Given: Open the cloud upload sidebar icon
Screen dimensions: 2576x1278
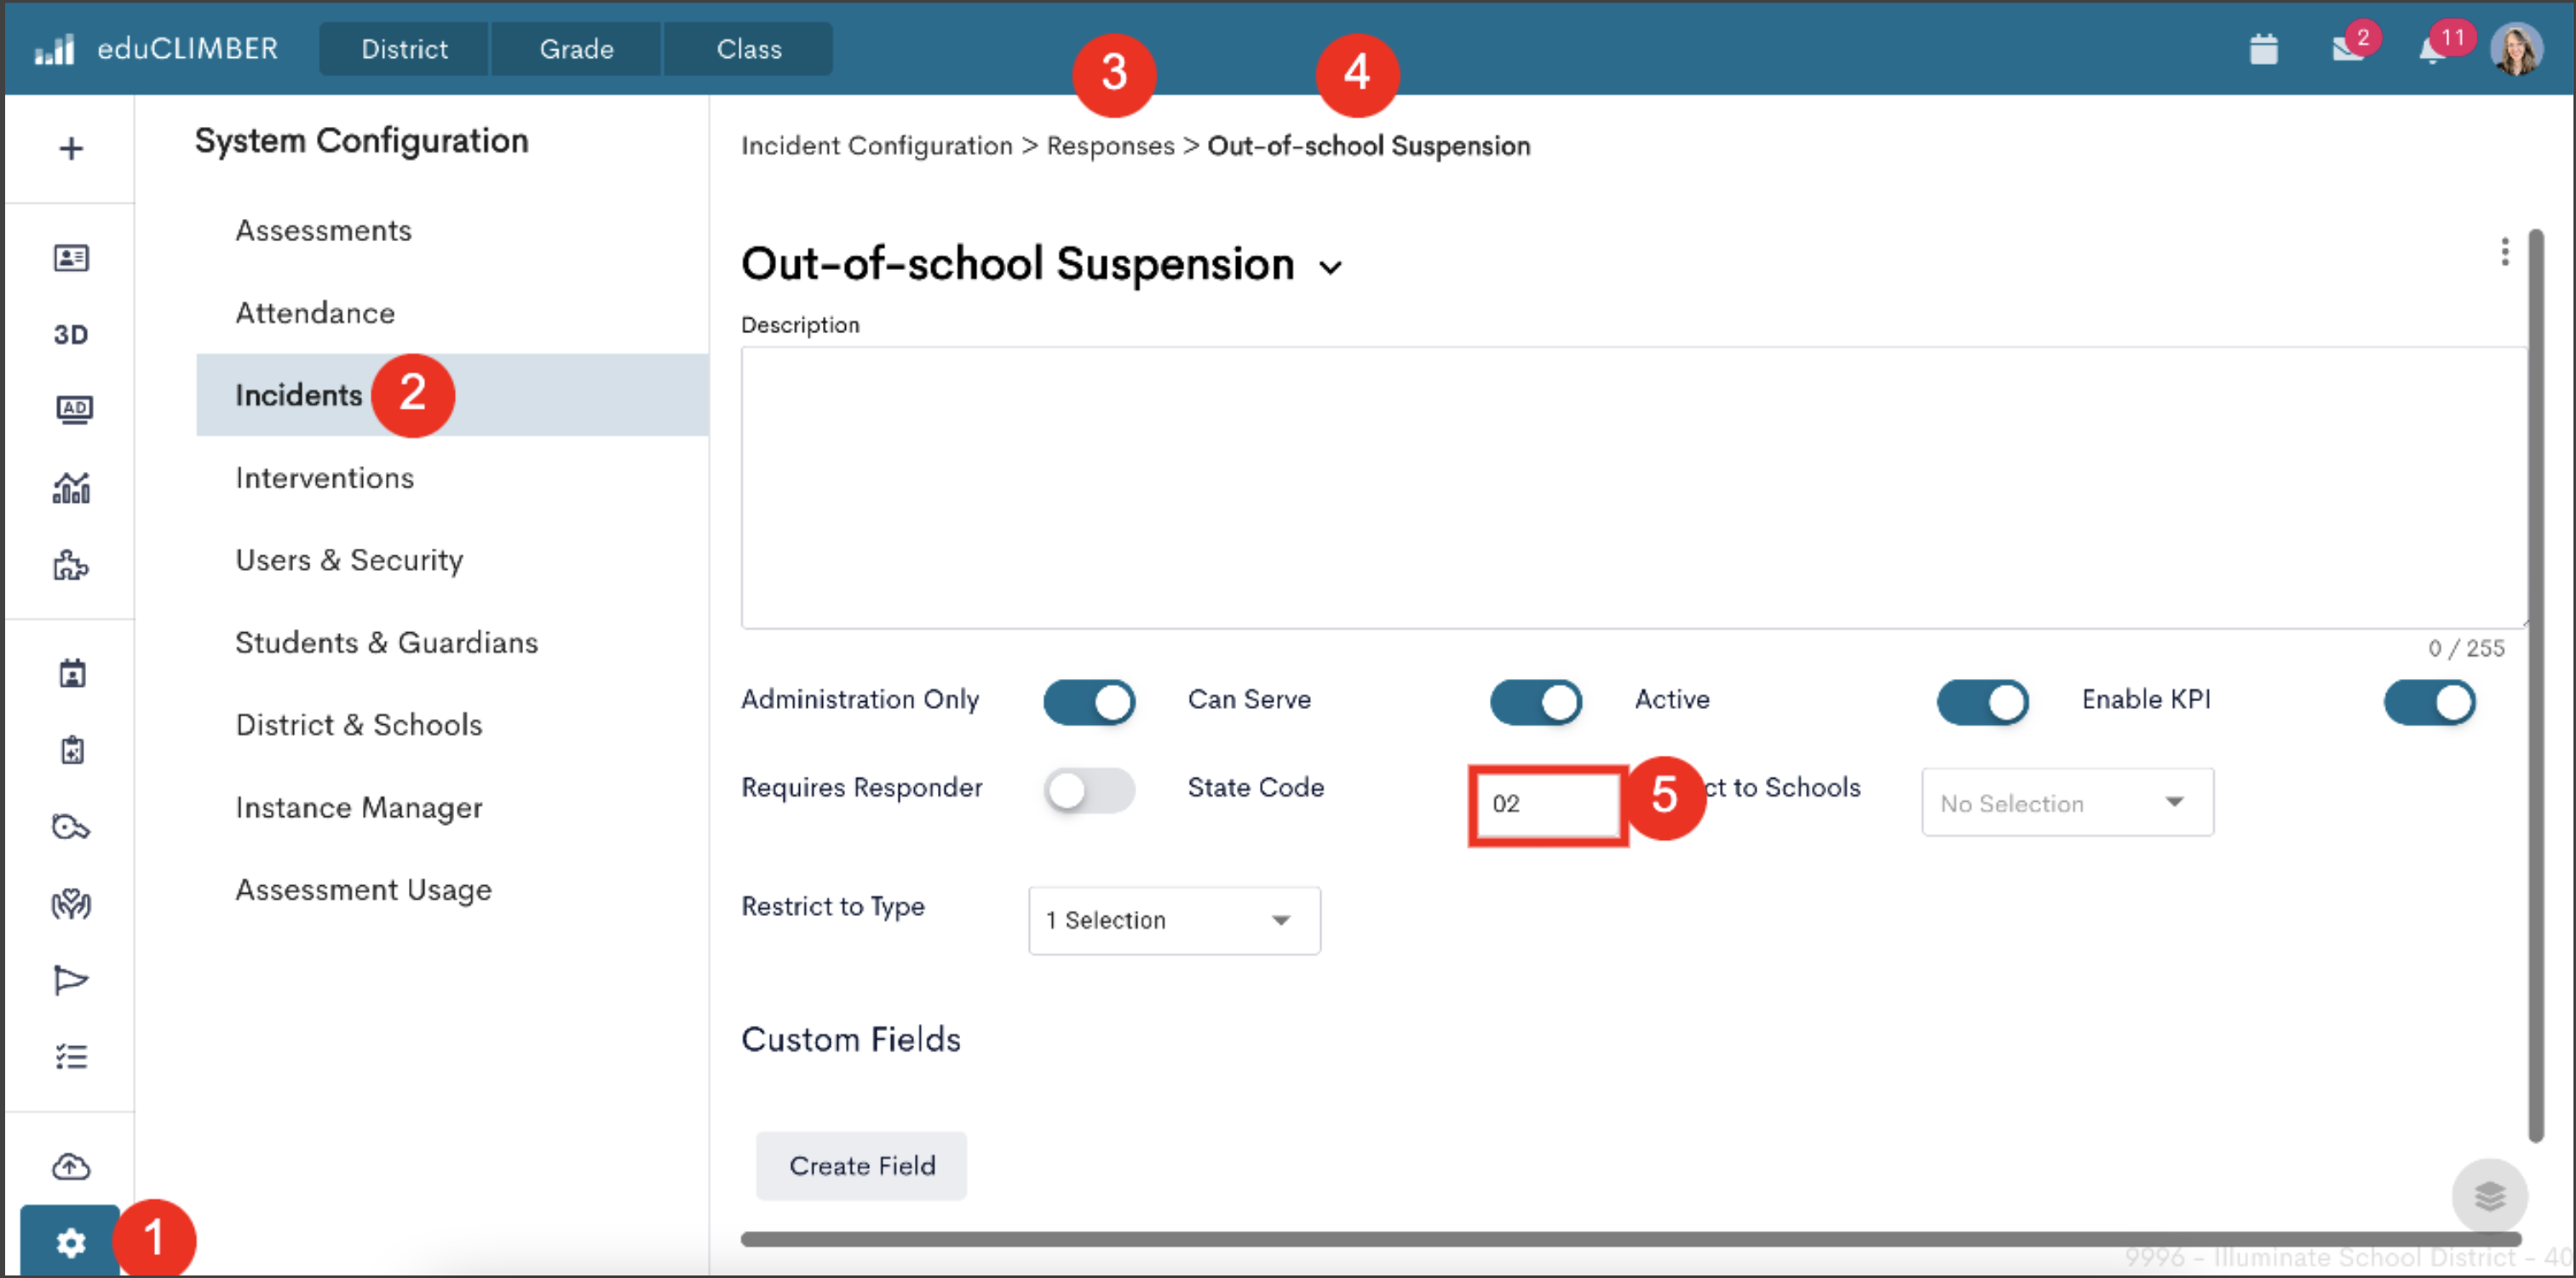Looking at the screenshot, I should click(71, 1166).
